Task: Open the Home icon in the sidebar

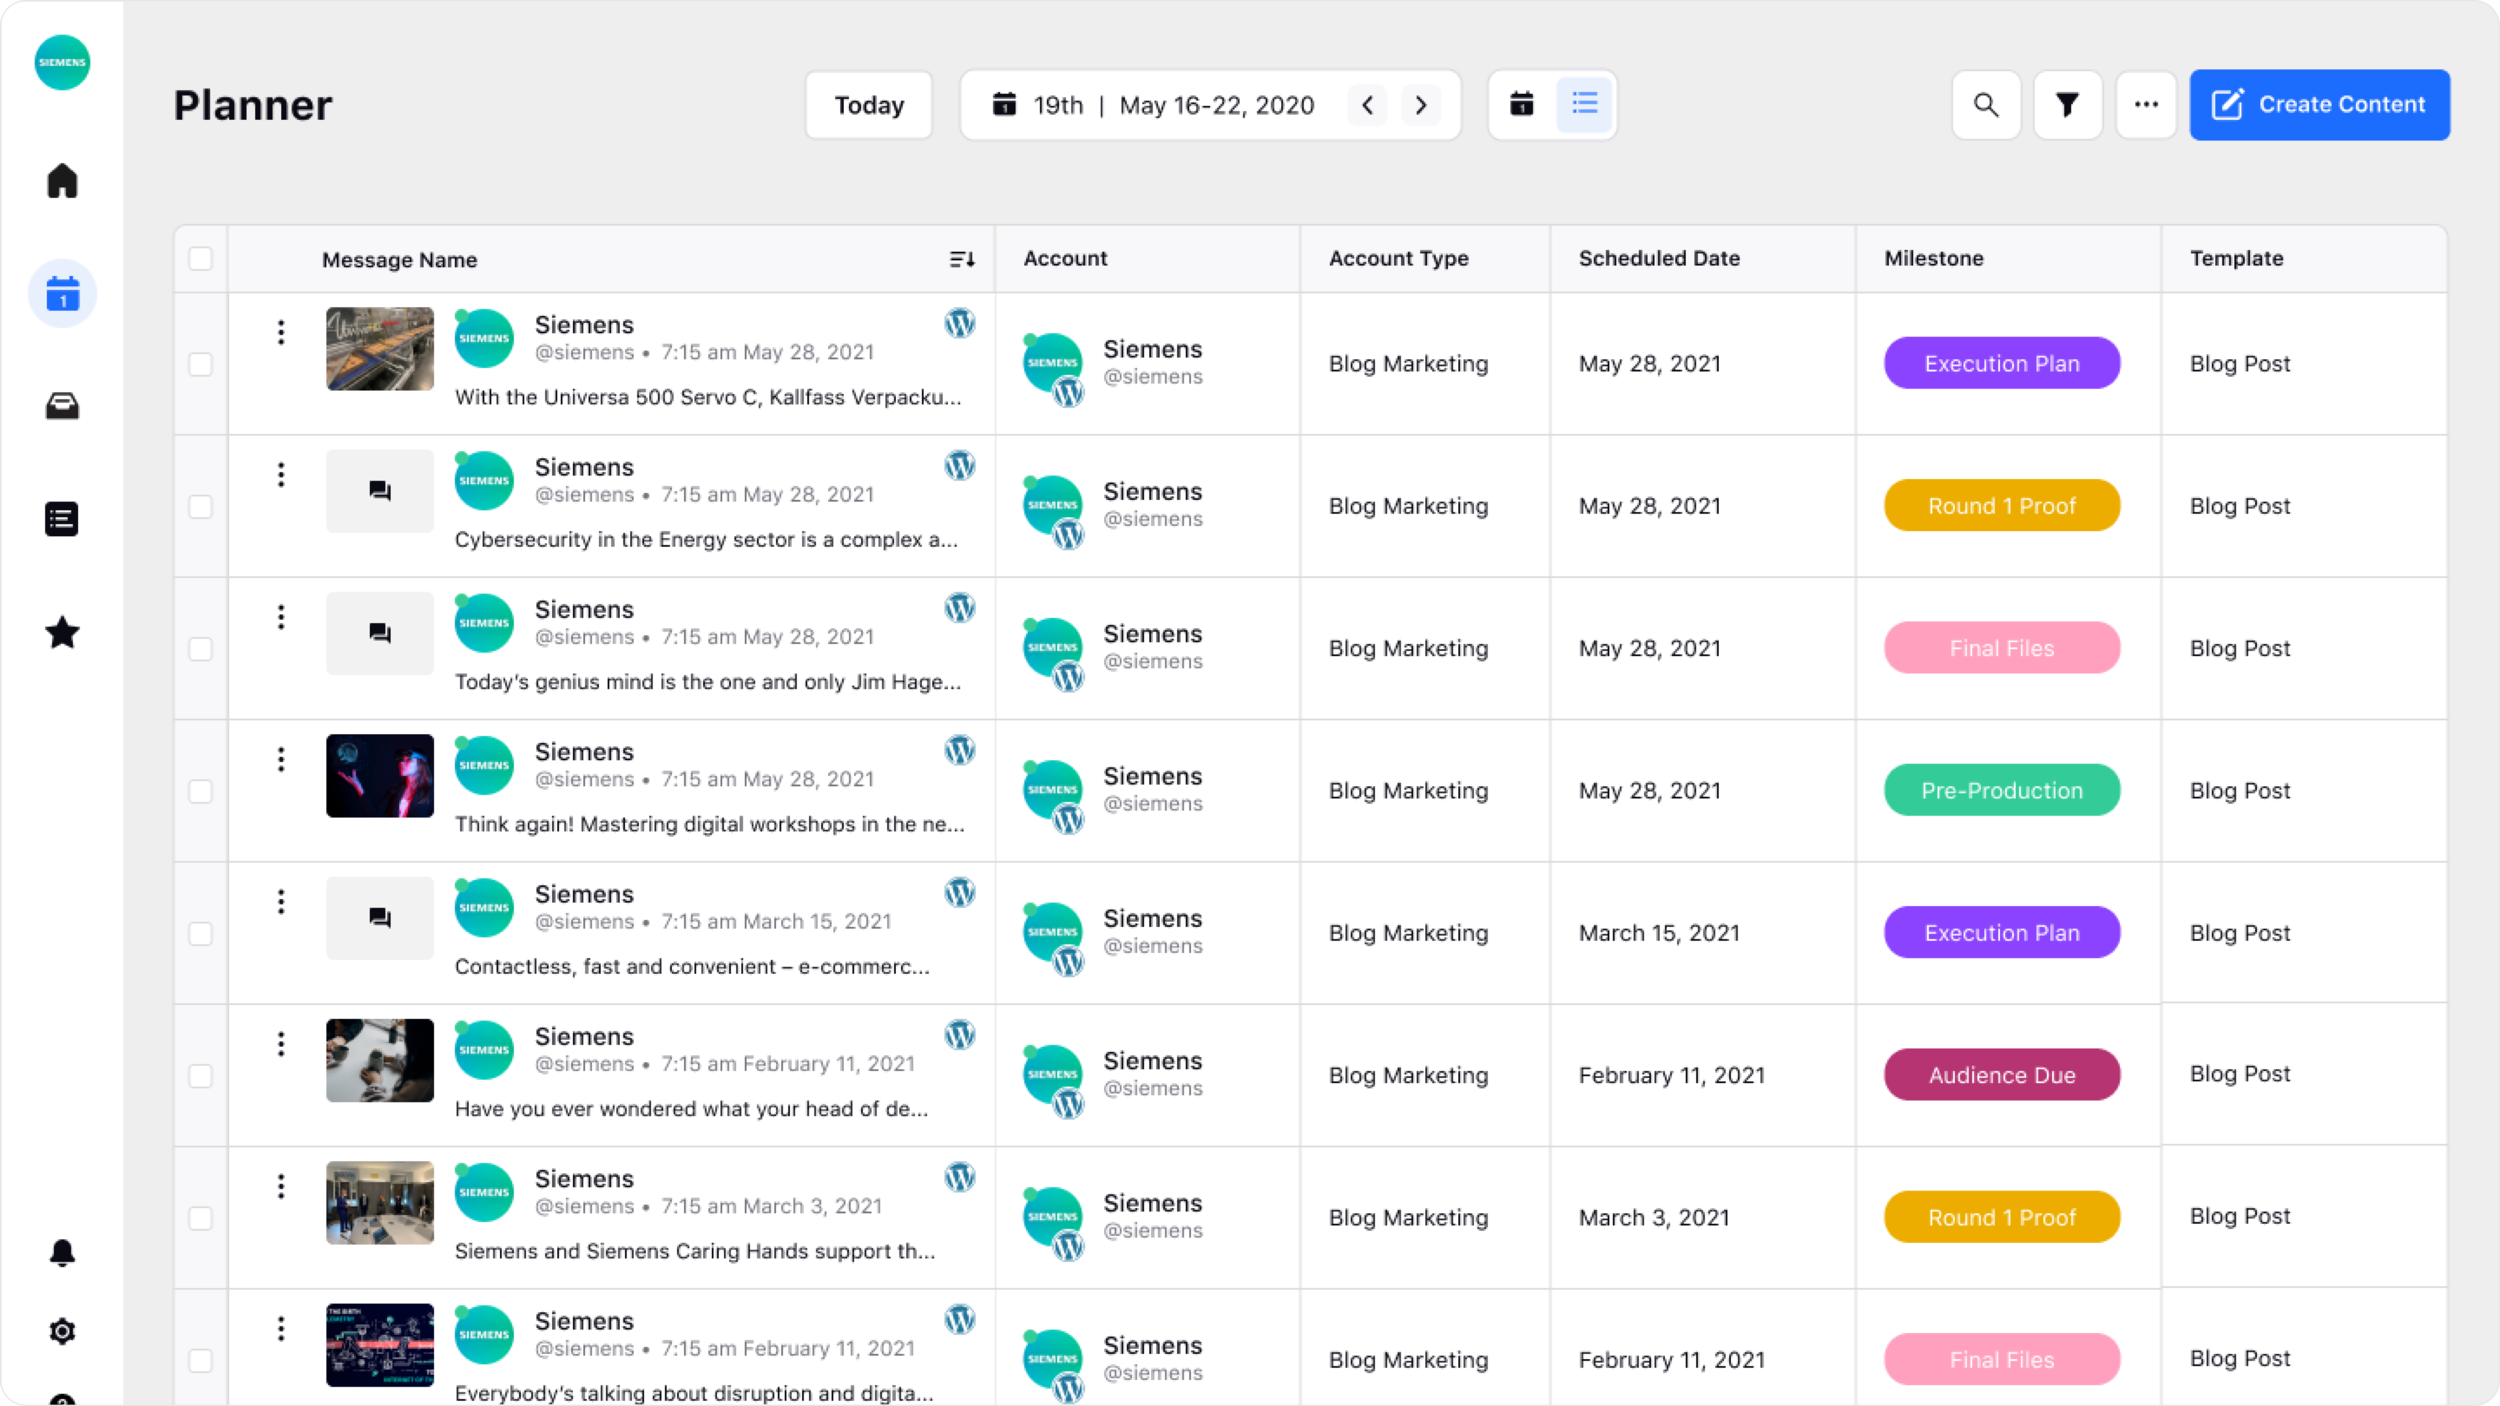Action: (62, 181)
